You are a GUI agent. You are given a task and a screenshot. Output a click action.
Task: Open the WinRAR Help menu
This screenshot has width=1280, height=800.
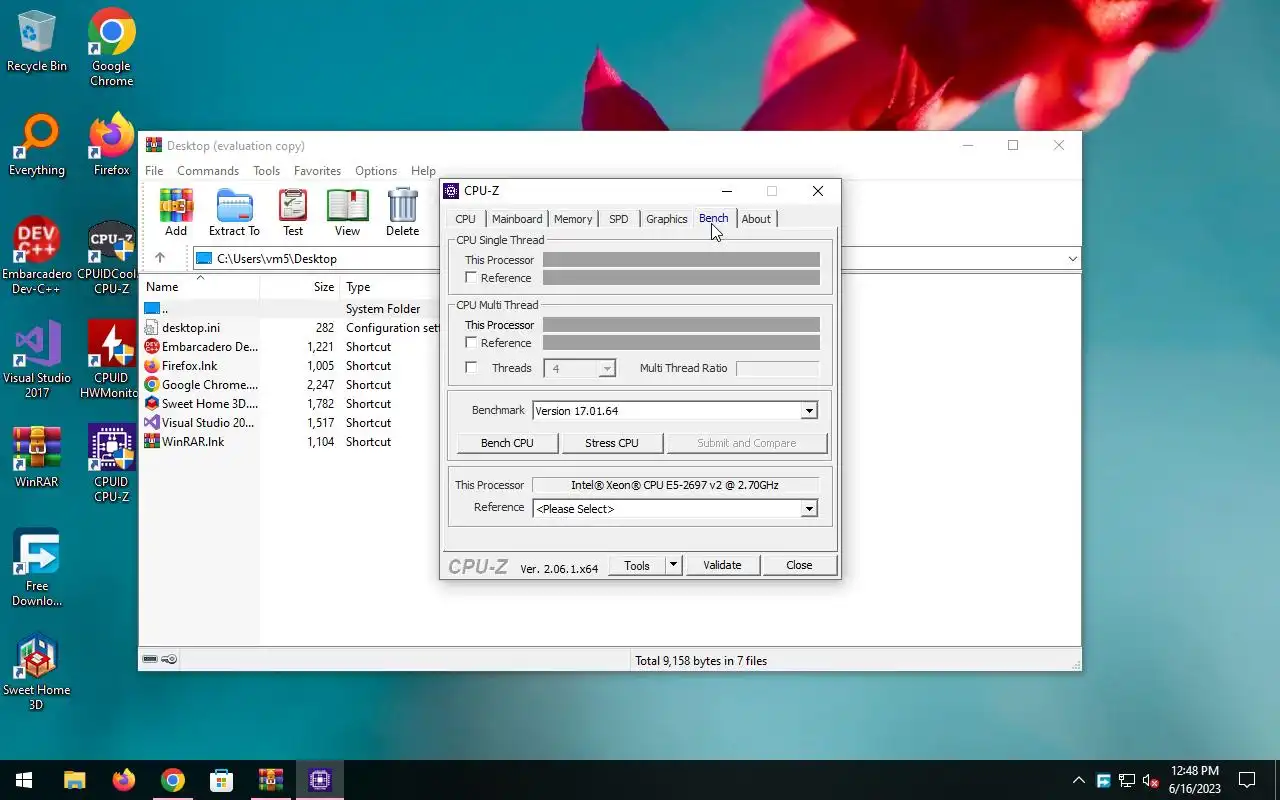(x=423, y=171)
